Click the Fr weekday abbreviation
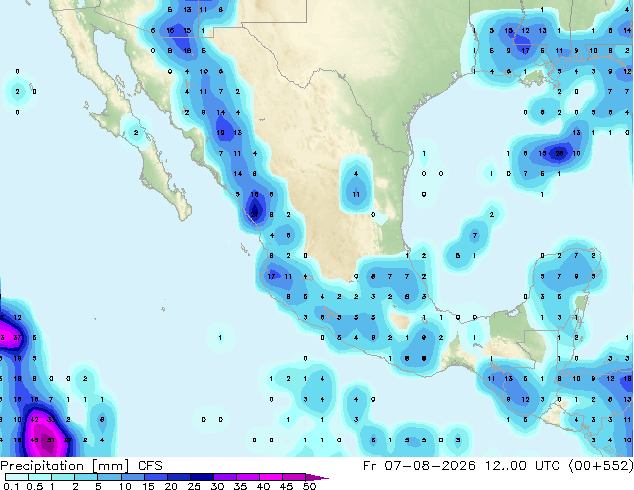Screen dimensions: 634x490 click(x=370, y=466)
